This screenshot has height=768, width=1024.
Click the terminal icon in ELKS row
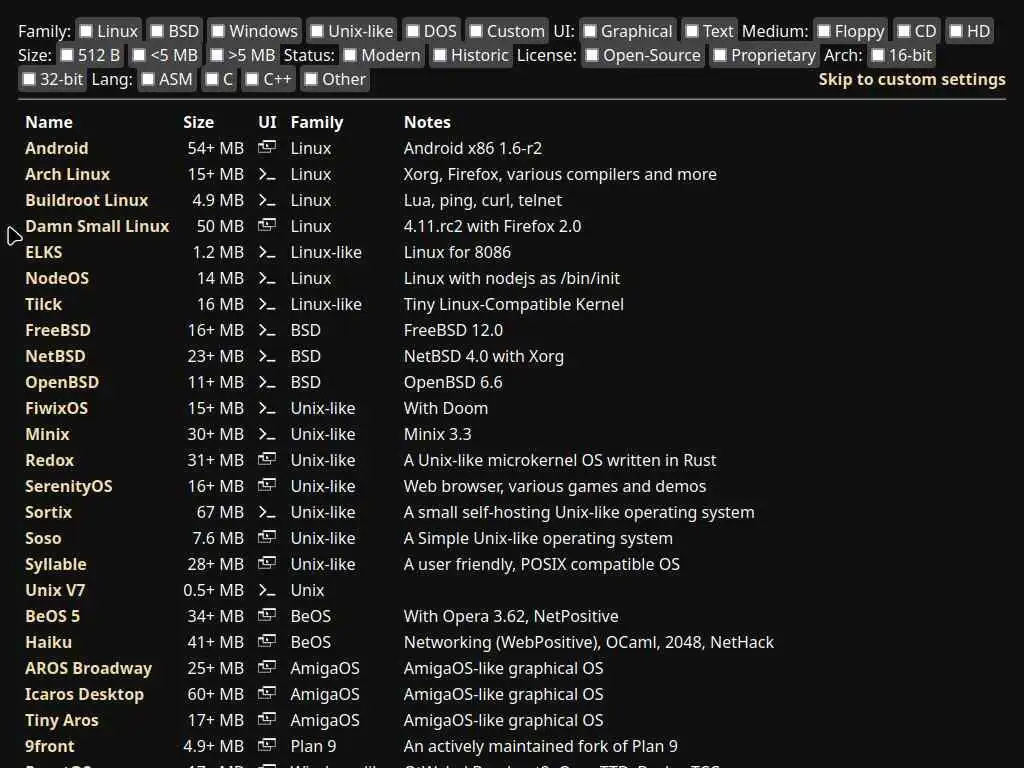point(266,252)
